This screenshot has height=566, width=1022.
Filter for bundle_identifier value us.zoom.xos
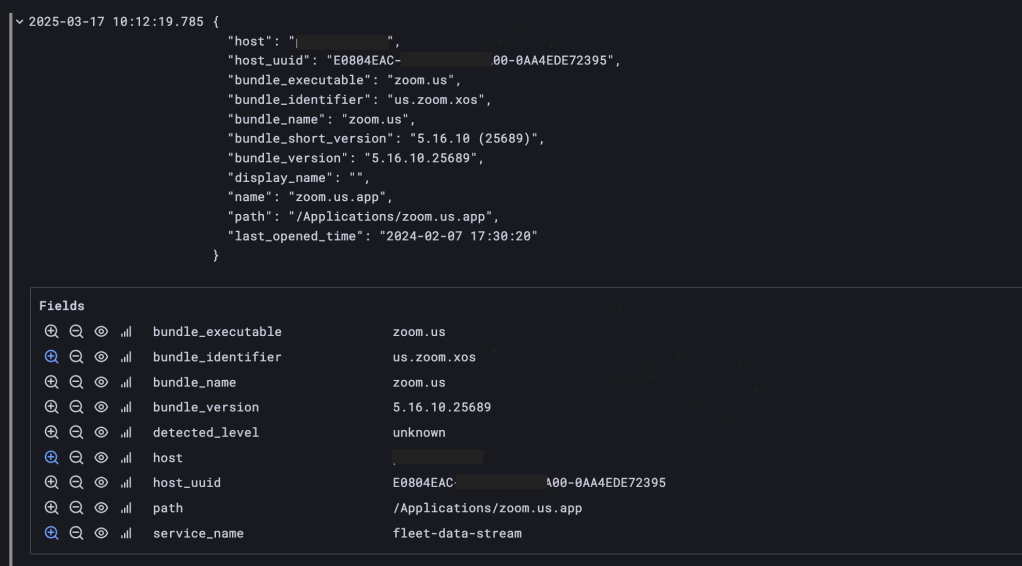coord(51,357)
